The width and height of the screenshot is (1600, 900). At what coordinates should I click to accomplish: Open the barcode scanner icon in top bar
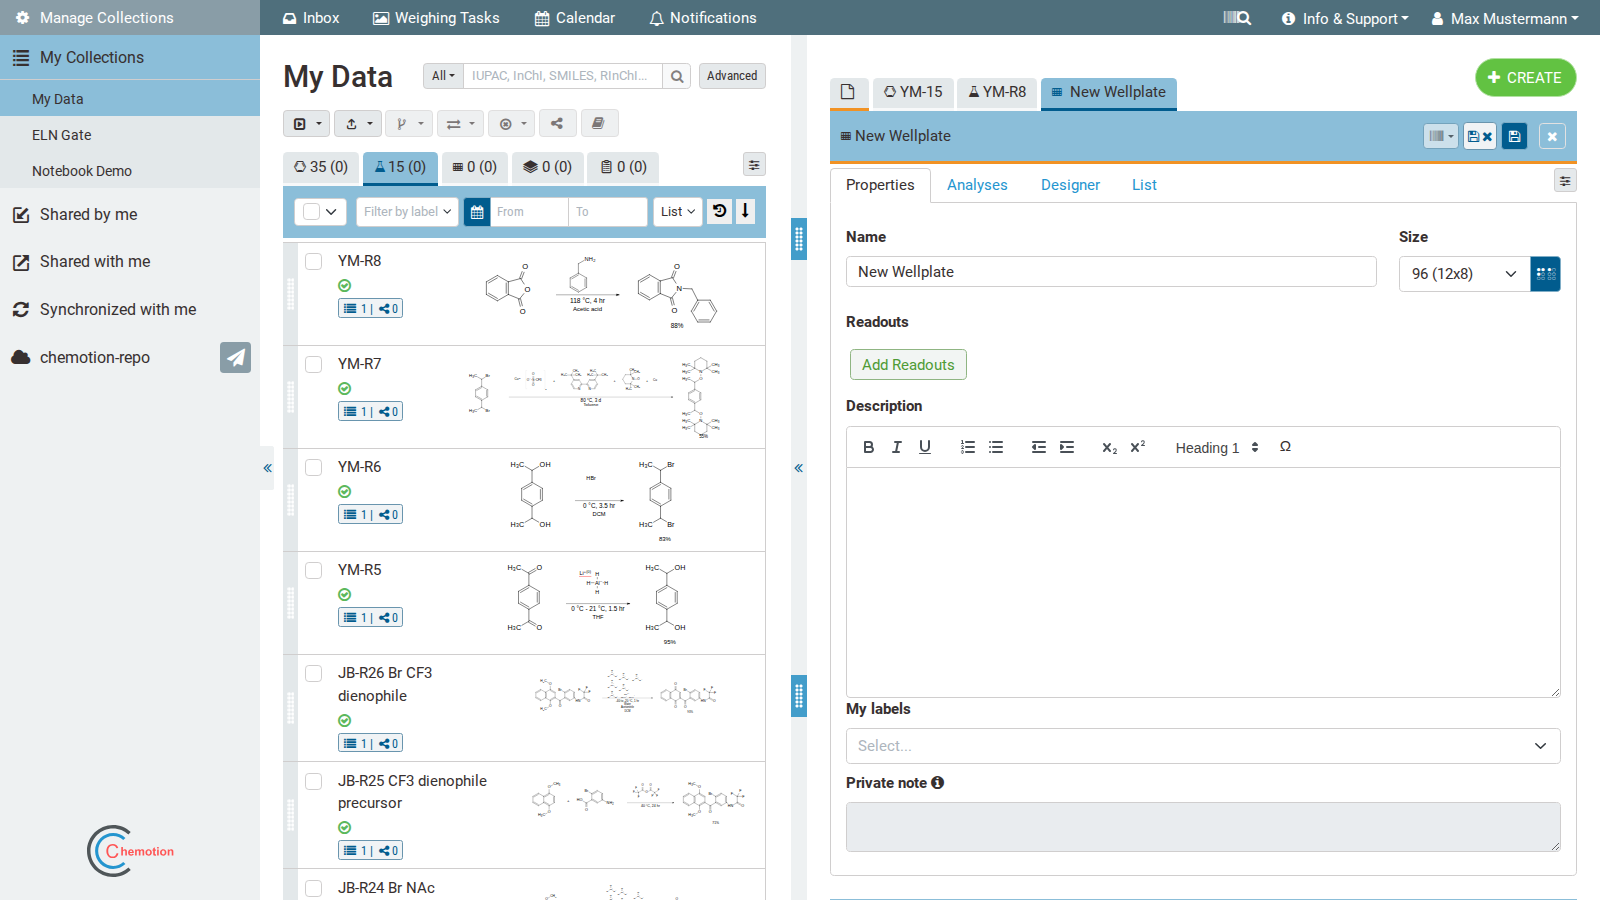tap(1237, 18)
